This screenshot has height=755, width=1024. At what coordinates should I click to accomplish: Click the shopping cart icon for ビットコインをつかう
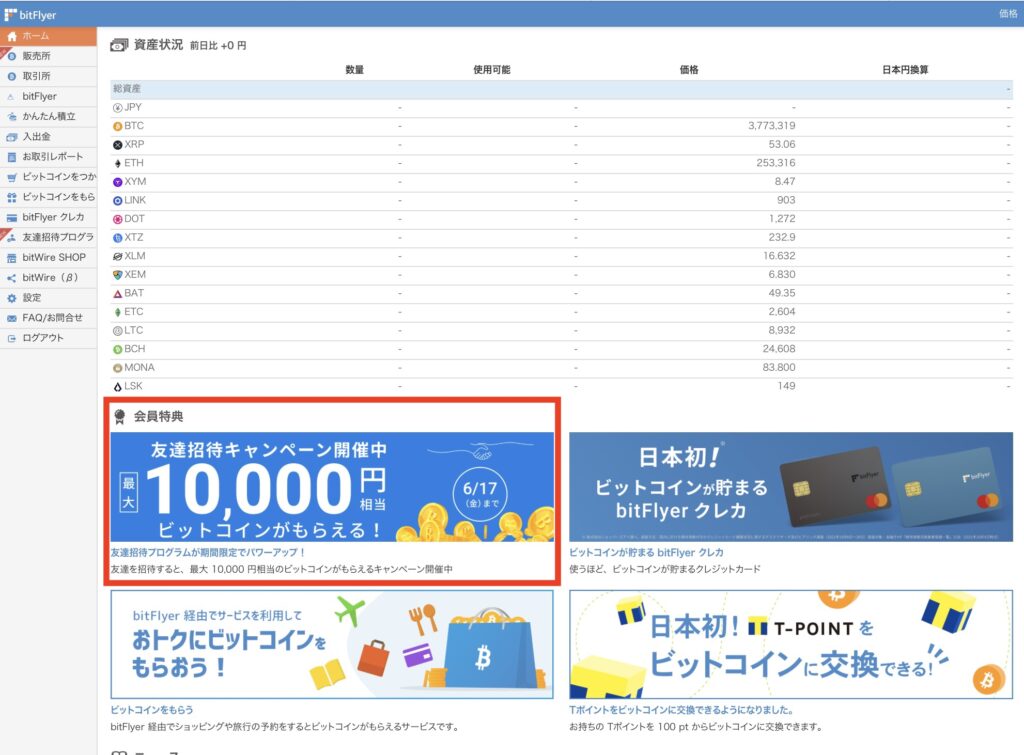(x=12, y=177)
